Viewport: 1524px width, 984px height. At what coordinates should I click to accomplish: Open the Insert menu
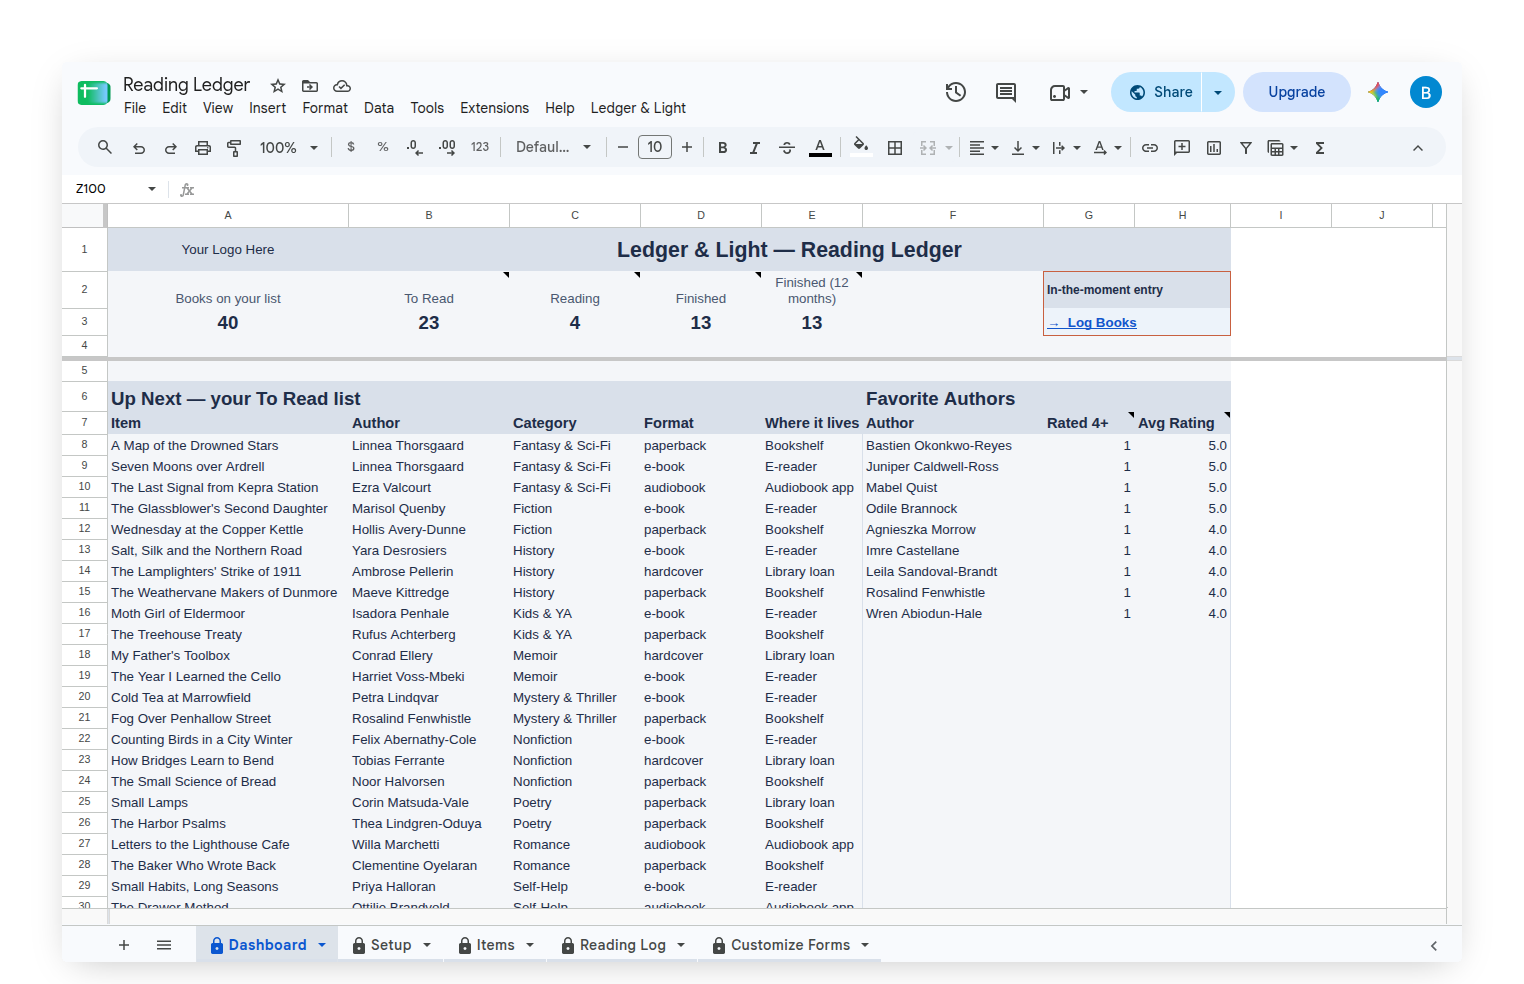click(x=267, y=108)
